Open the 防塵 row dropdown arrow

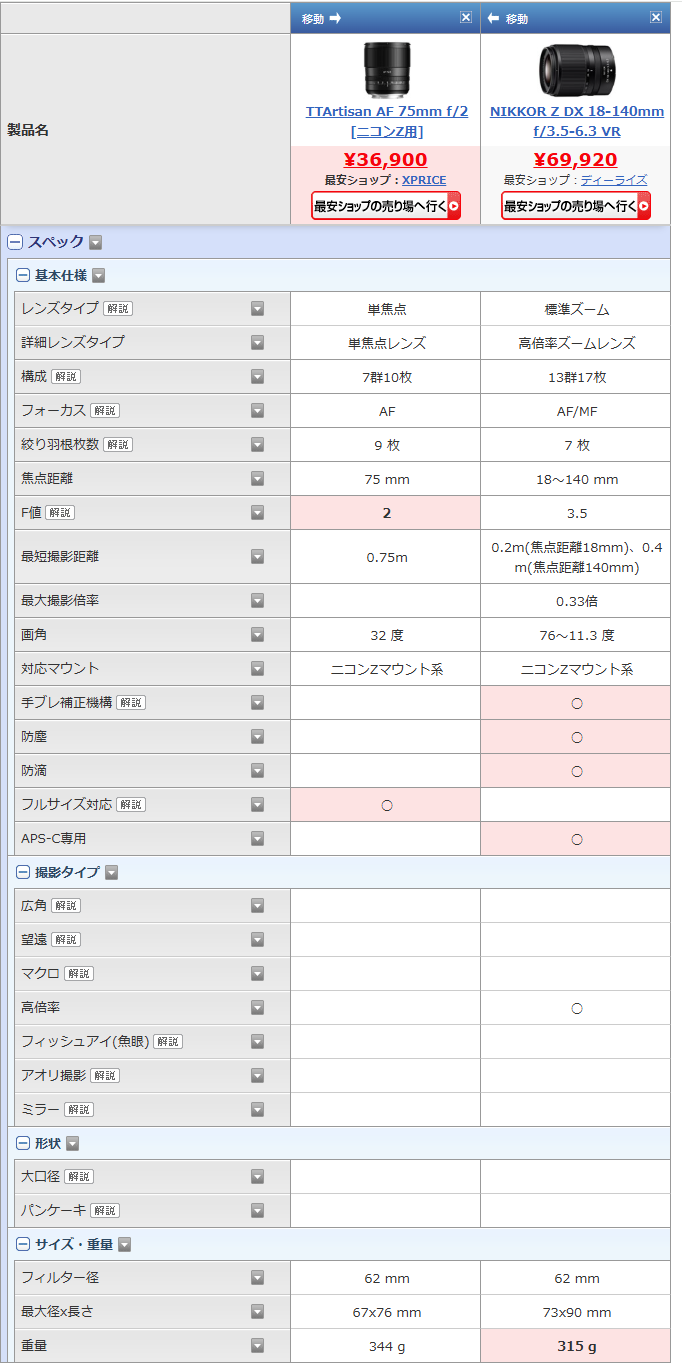[257, 737]
